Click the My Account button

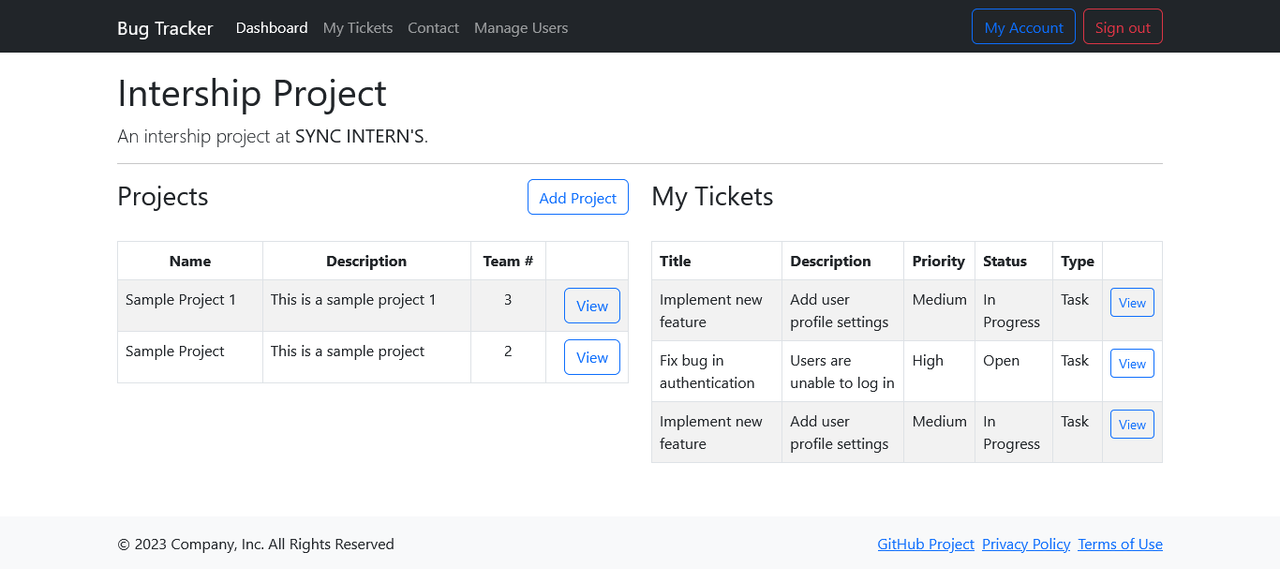(x=1023, y=27)
